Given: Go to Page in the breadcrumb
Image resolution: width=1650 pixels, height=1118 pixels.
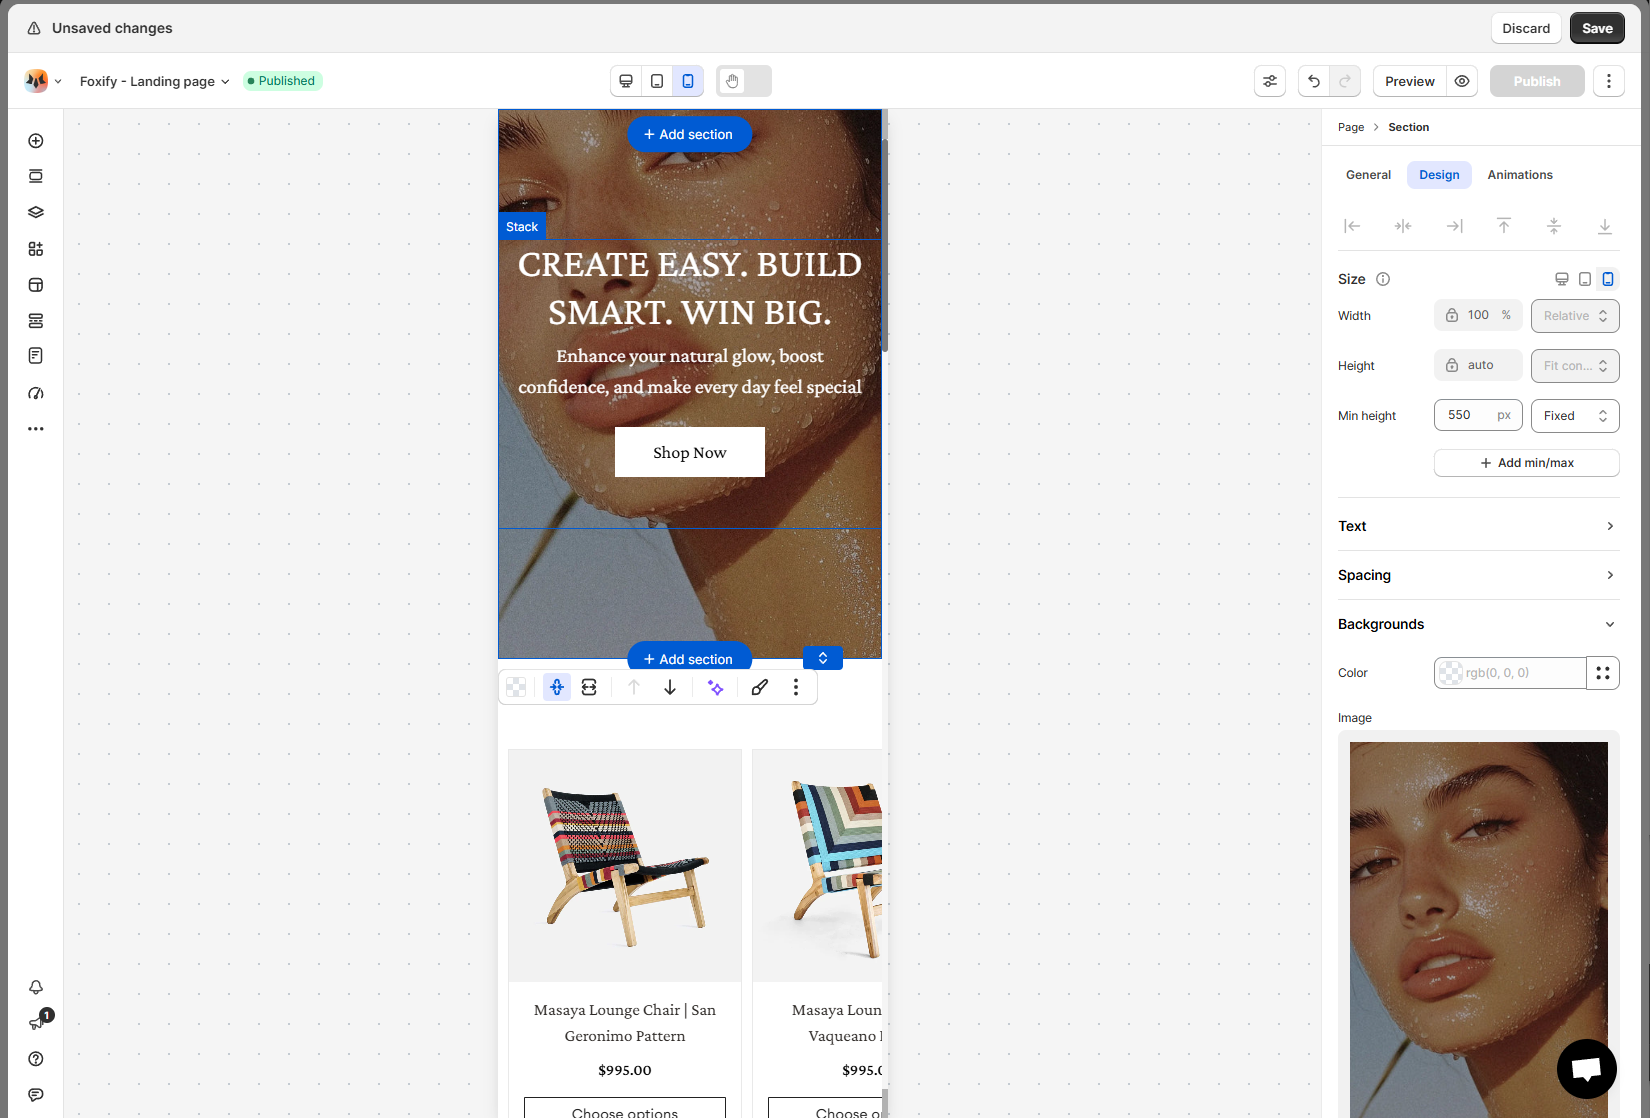Looking at the screenshot, I should click(x=1351, y=127).
